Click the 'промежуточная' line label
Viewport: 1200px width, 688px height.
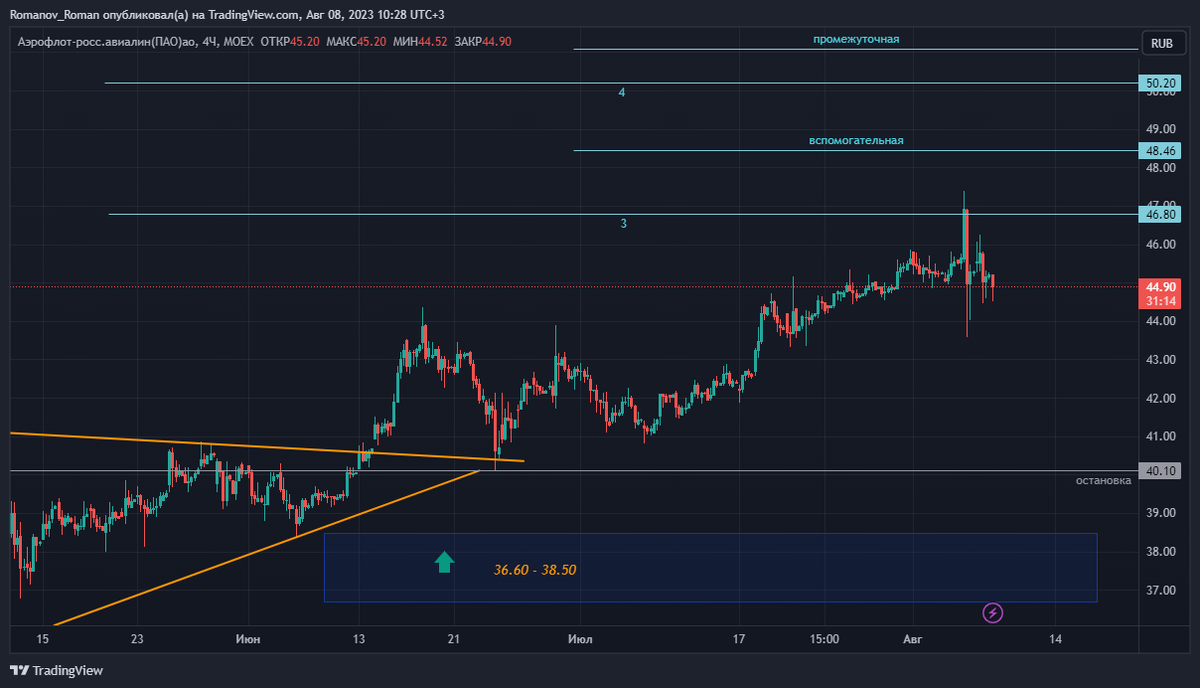(856, 39)
